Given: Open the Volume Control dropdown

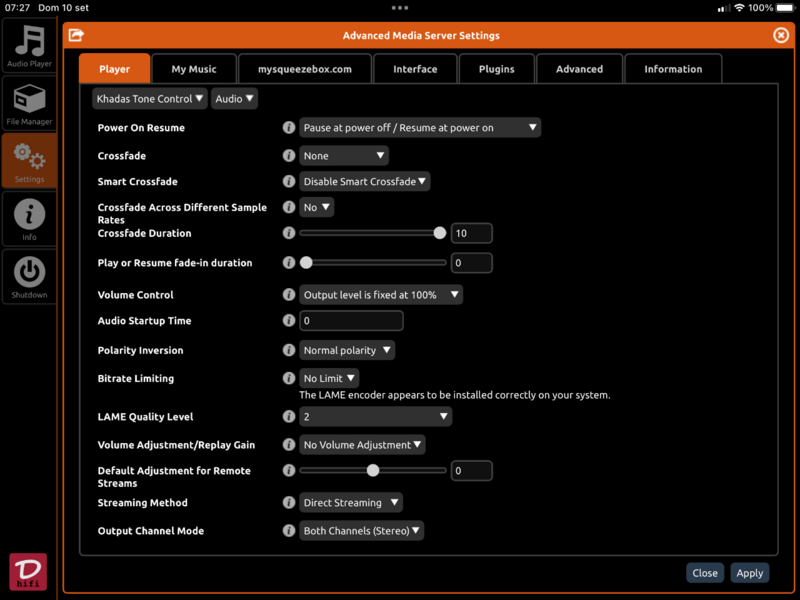Looking at the screenshot, I should (381, 295).
